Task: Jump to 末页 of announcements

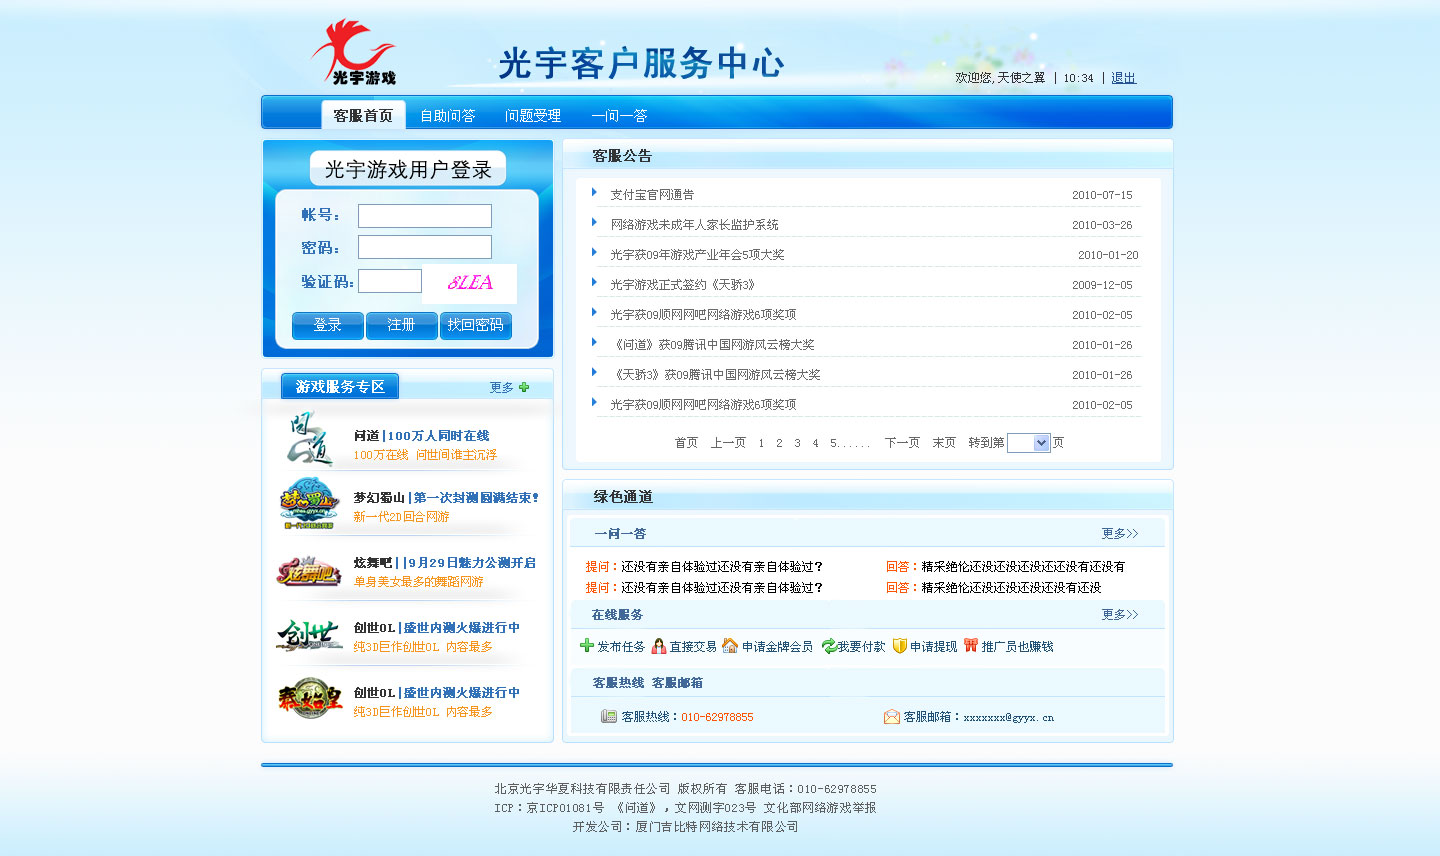Action: (944, 443)
